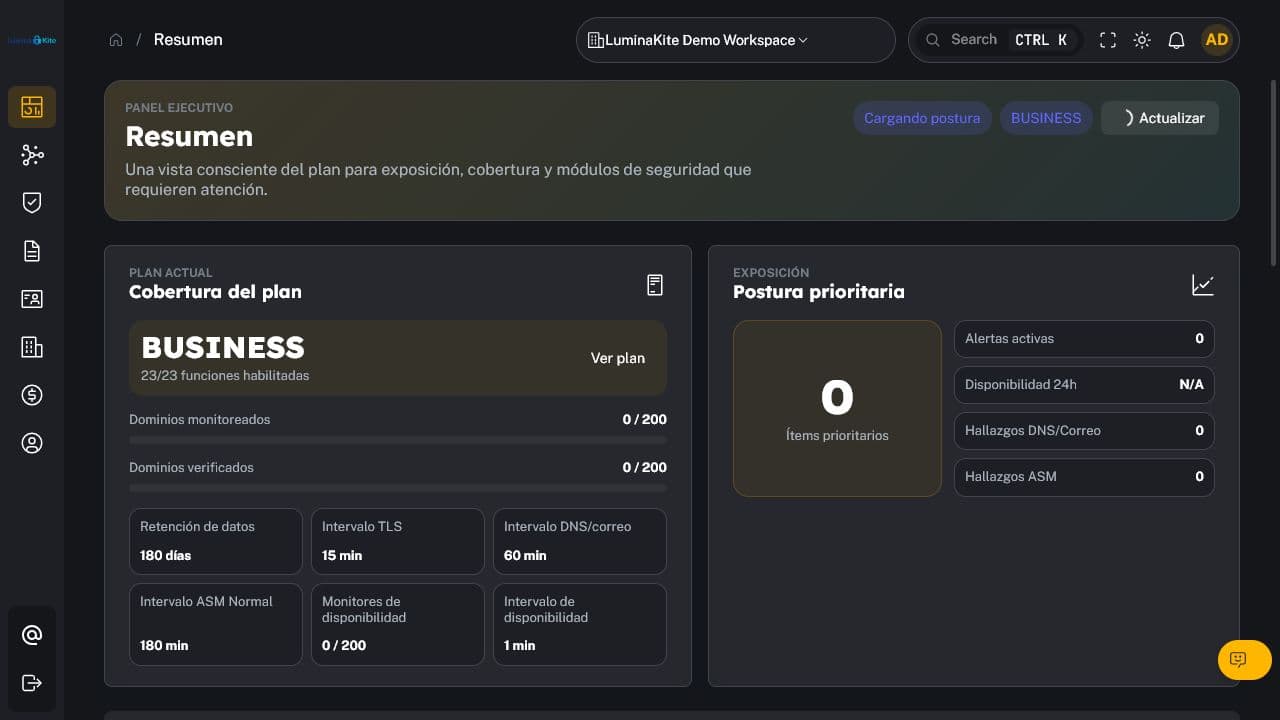This screenshot has width=1280, height=720.
Task: Open the dashboard summary sidebar icon
Action: pyautogui.click(x=32, y=107)
